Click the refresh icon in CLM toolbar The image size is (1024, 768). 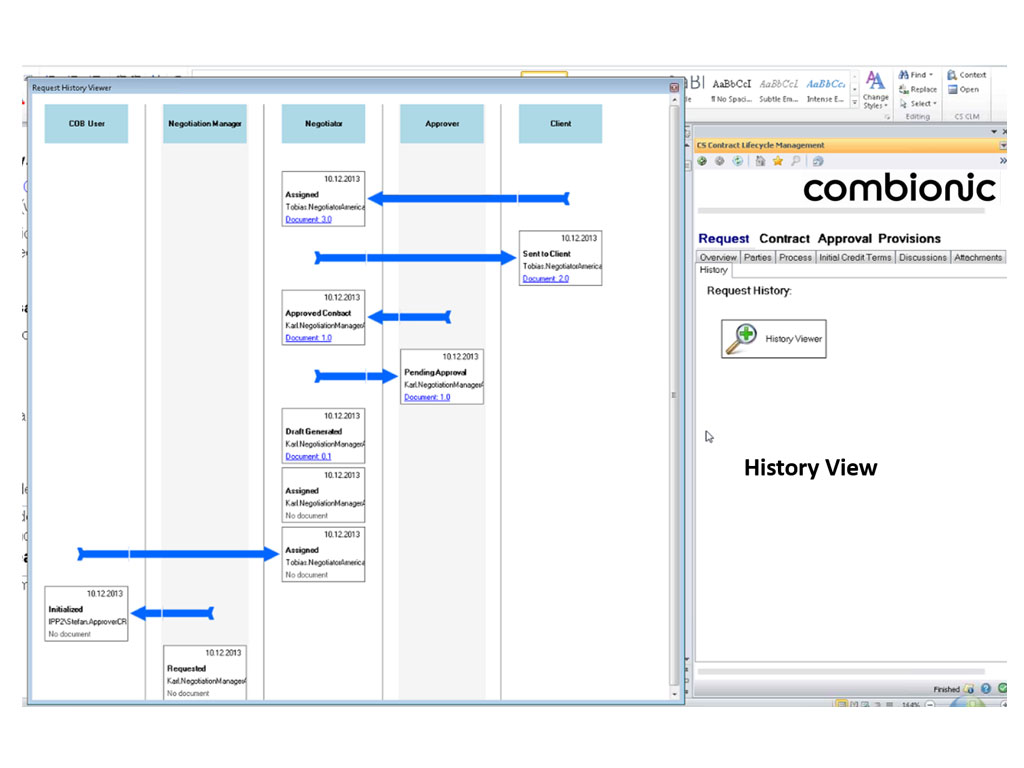point(737,161)
